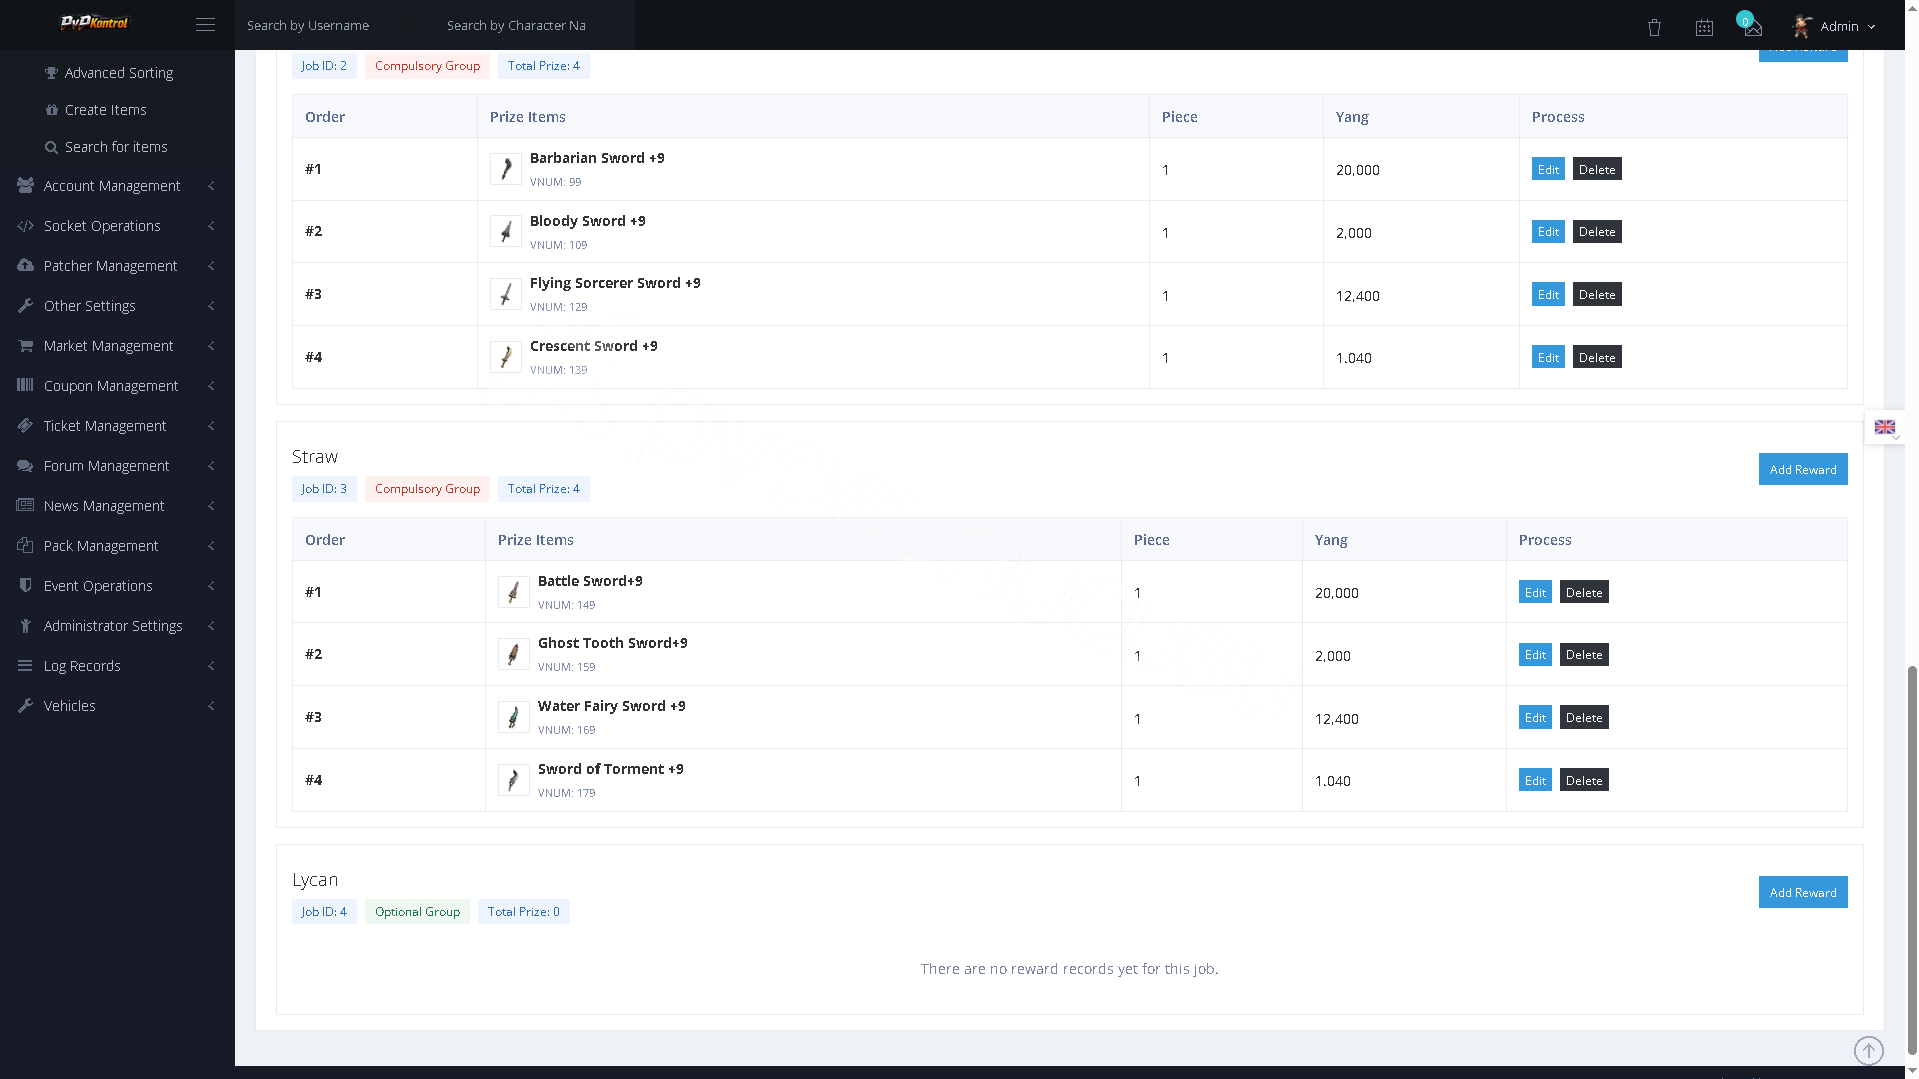Open the trash icon in top bar
The width and height of the screenshot is (1919, 1079).
point(1654,27)
